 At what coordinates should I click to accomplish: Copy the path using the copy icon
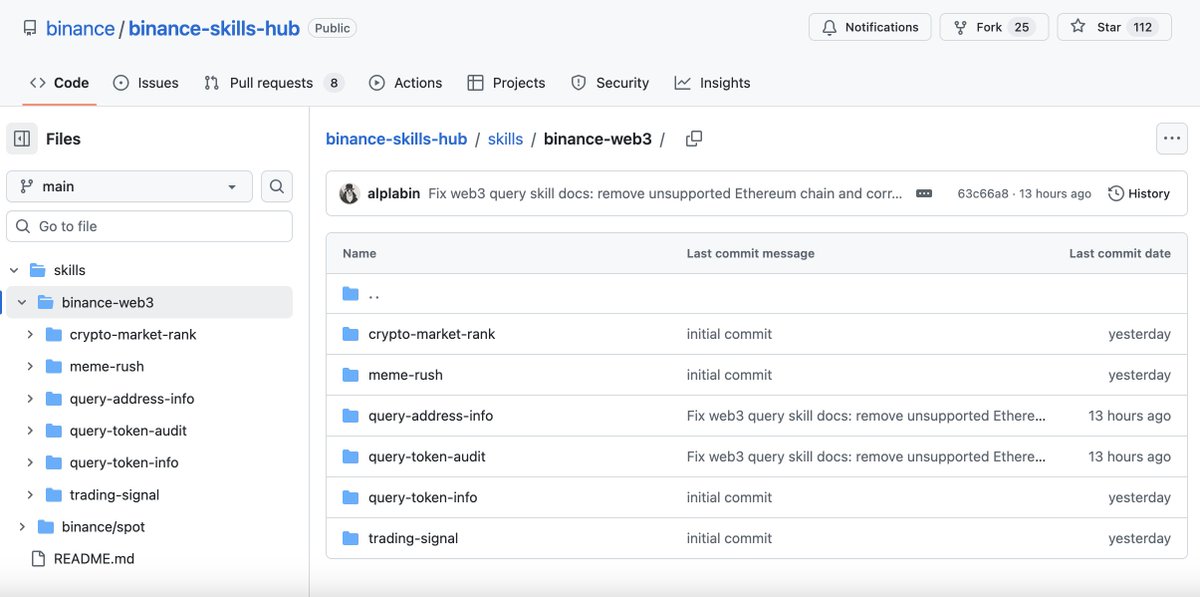coord(694,139)
